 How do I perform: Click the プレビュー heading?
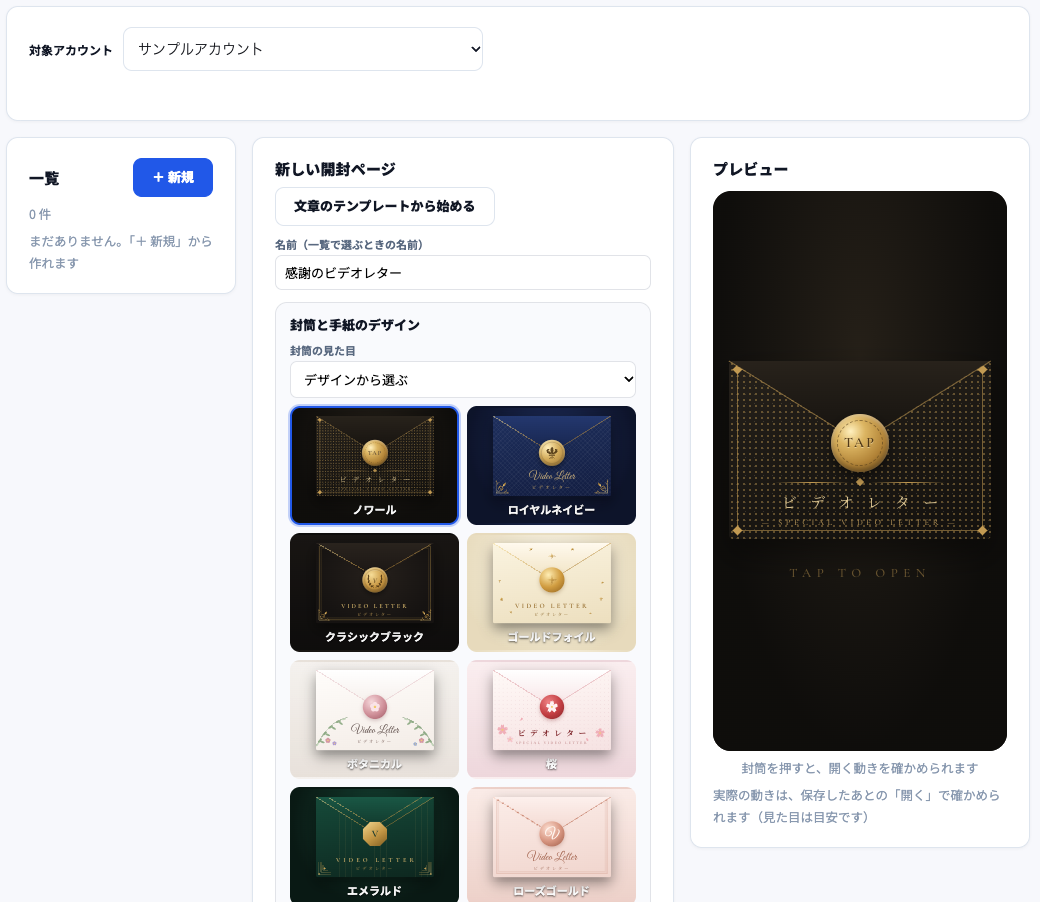pos(750,169)
